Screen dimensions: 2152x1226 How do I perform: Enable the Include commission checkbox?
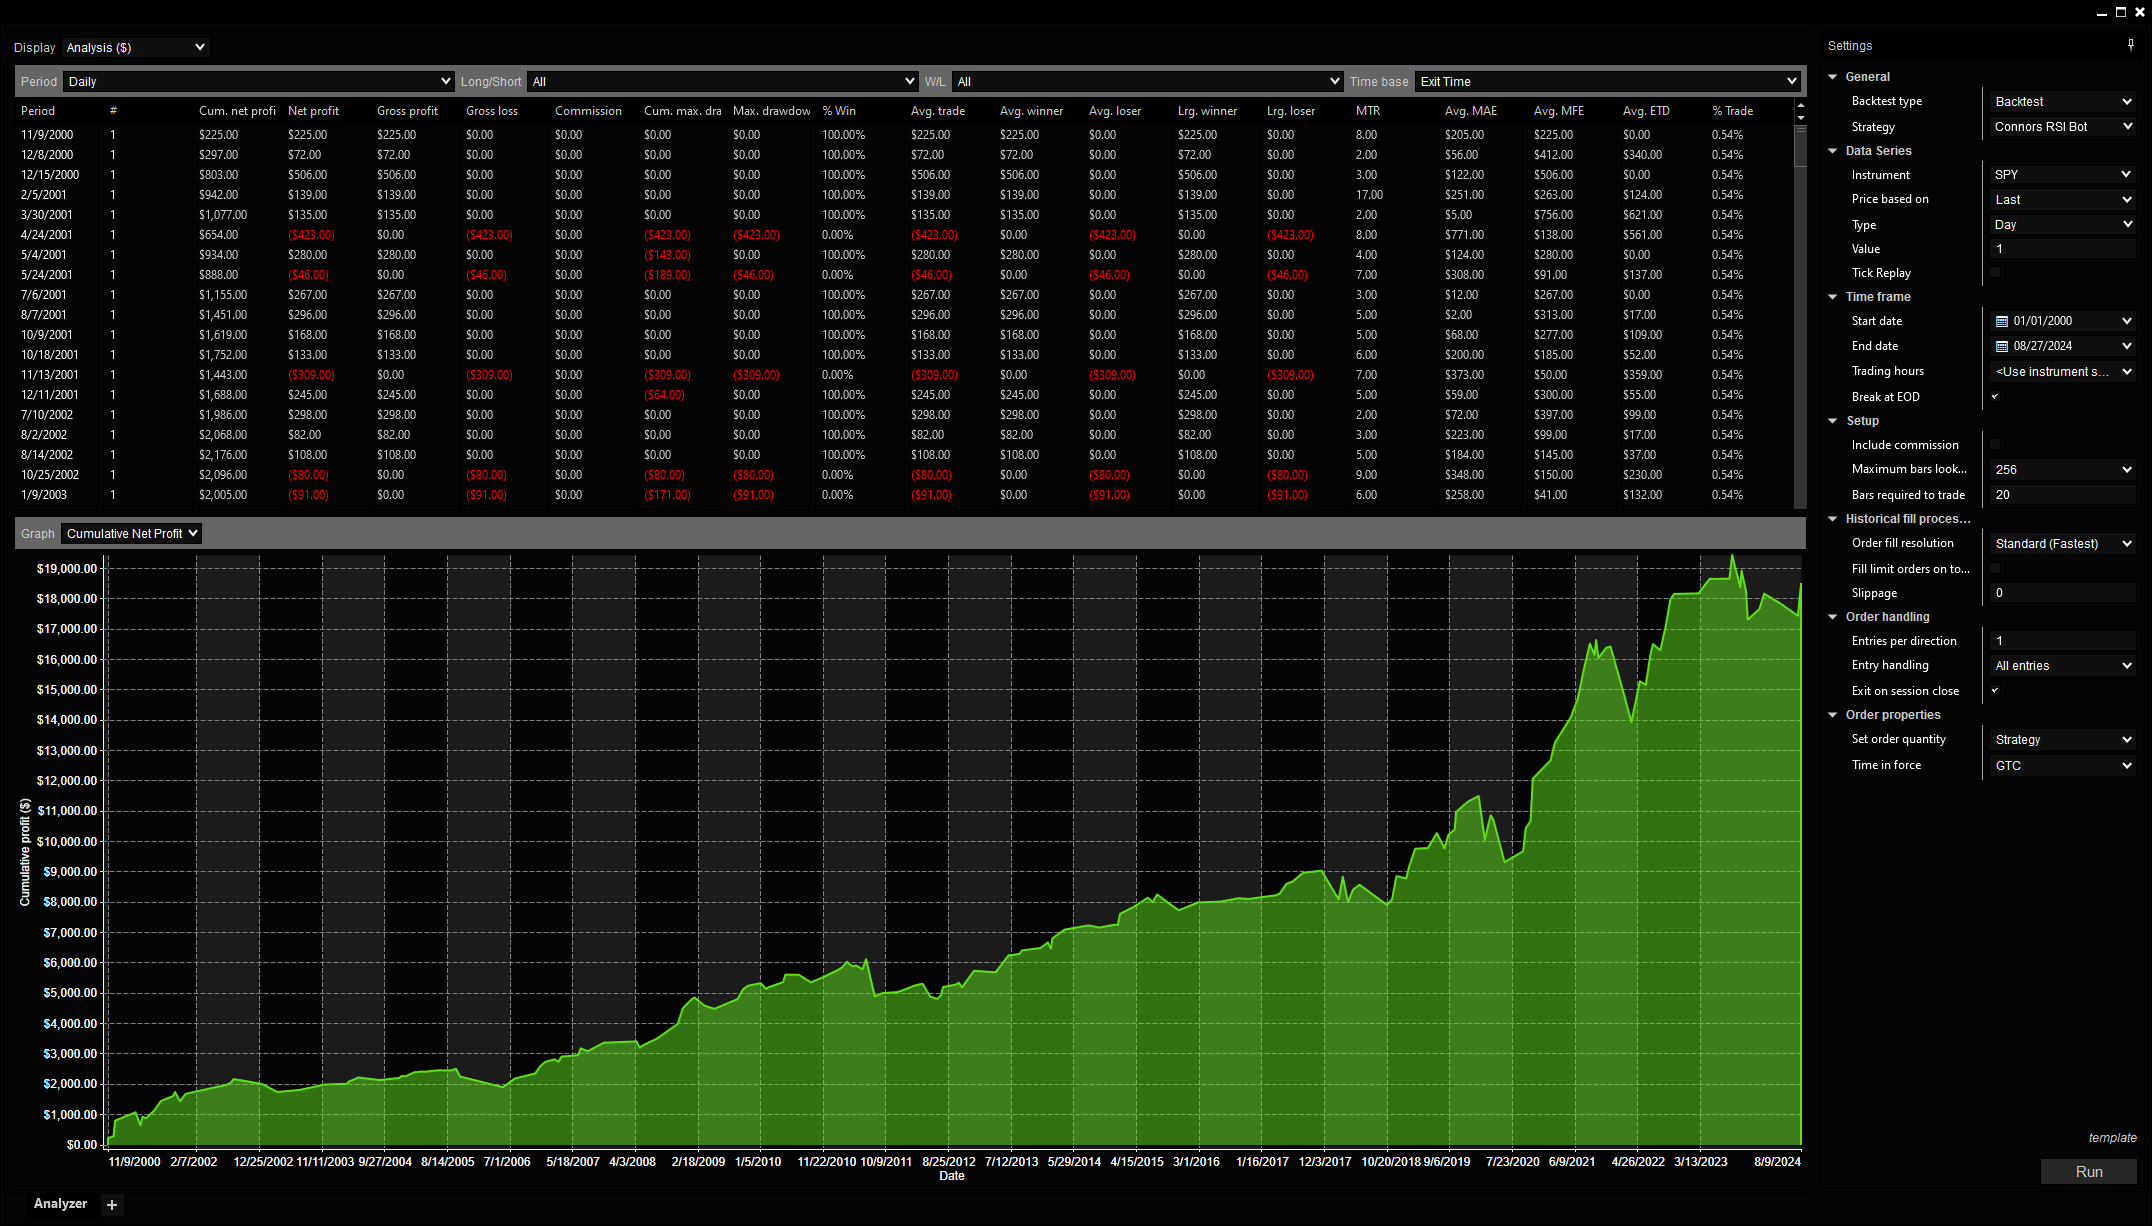tap(1995, 444)
